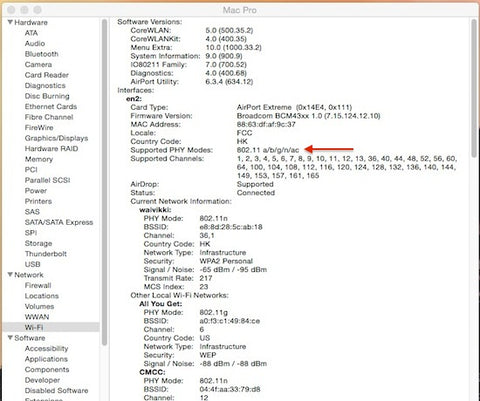
Task: Select Audio in the sidebar
Action: click(x=35, y=44)
